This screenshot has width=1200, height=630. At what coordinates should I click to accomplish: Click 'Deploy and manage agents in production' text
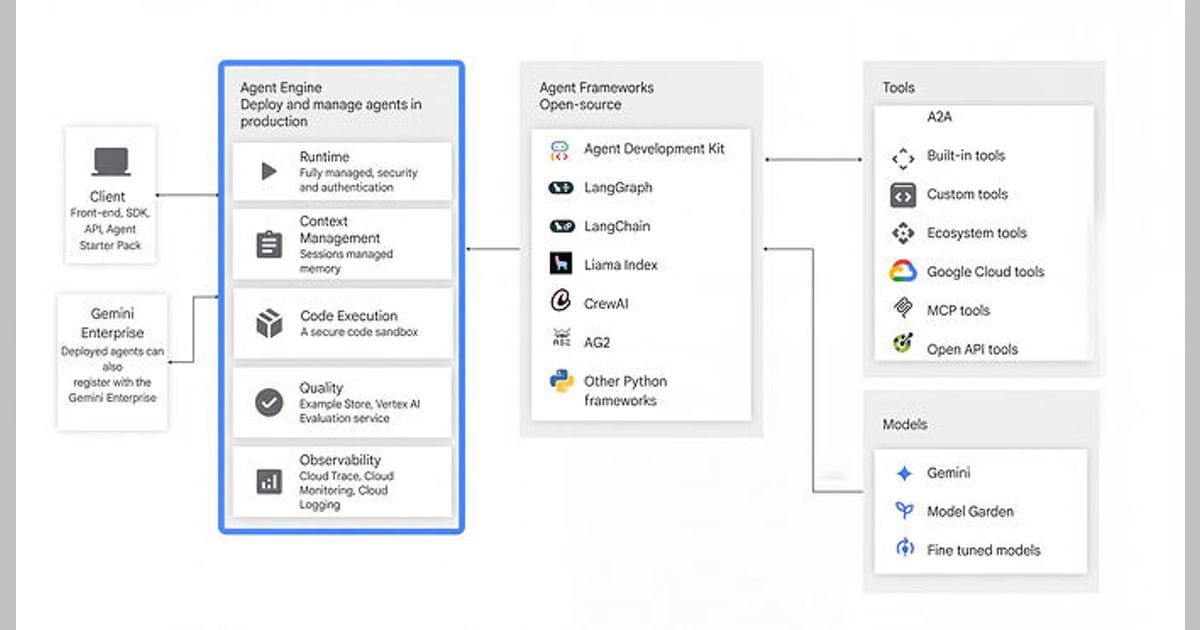[331, 113]
